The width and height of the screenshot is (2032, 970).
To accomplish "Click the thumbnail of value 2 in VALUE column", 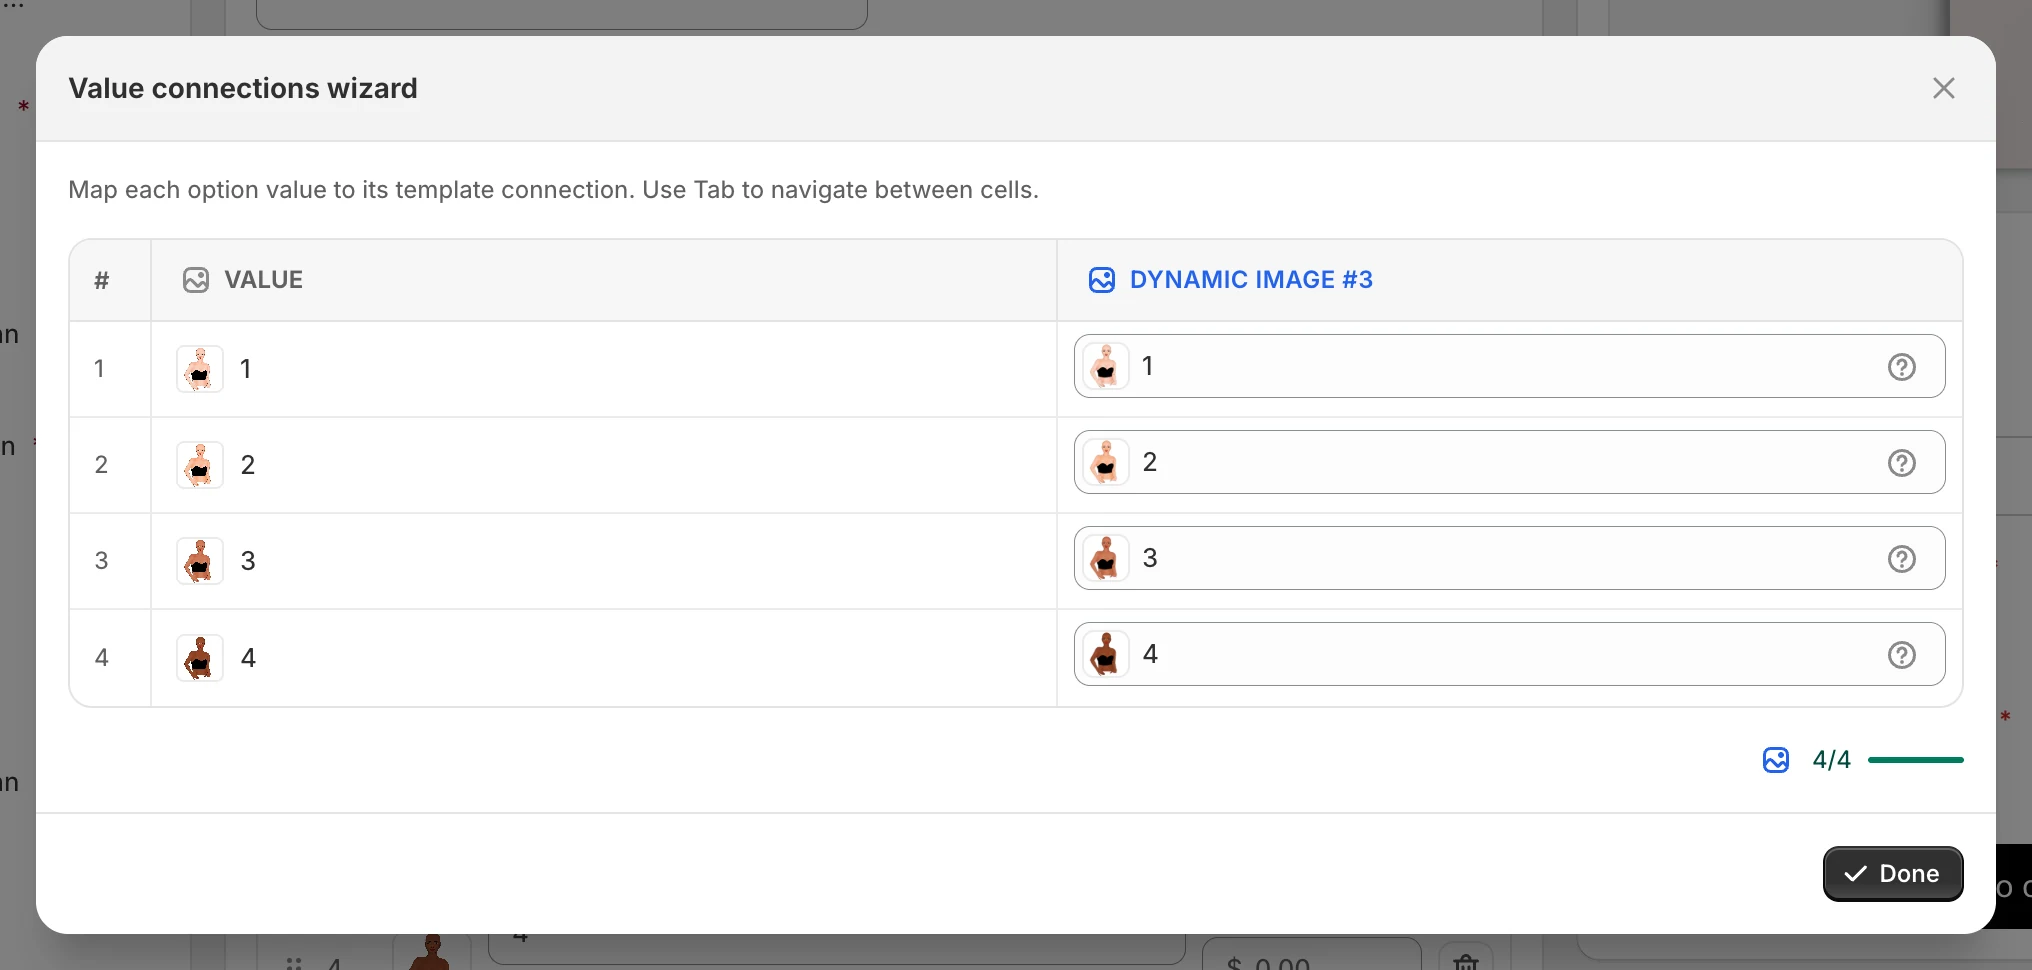I will pyautogui.click(x=200, y=465).
